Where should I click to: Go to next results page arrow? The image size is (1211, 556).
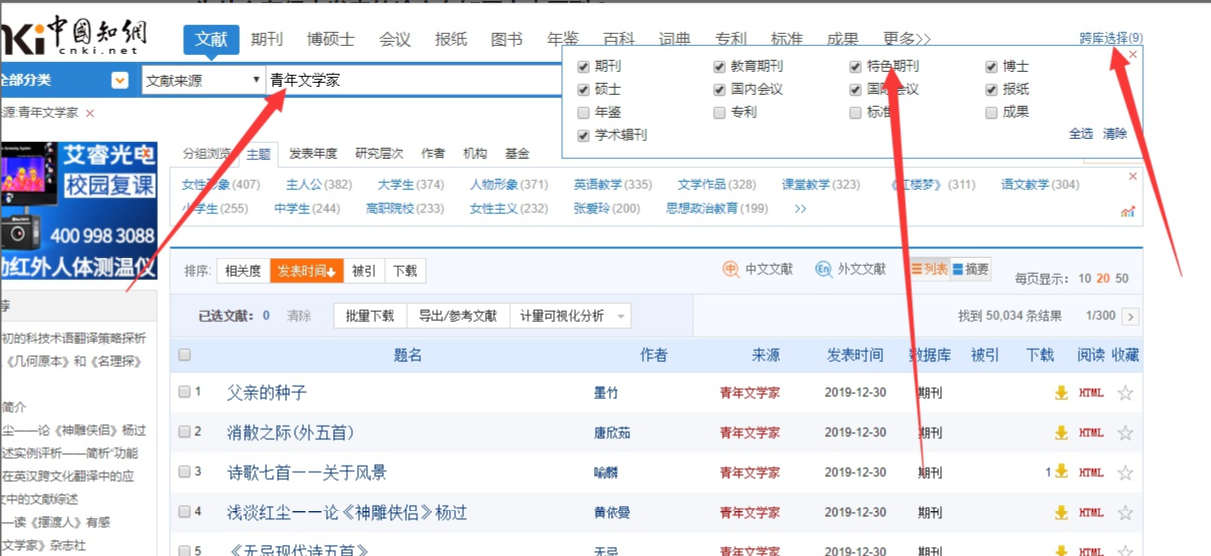pyautogui.click(x=1131, y=317)
